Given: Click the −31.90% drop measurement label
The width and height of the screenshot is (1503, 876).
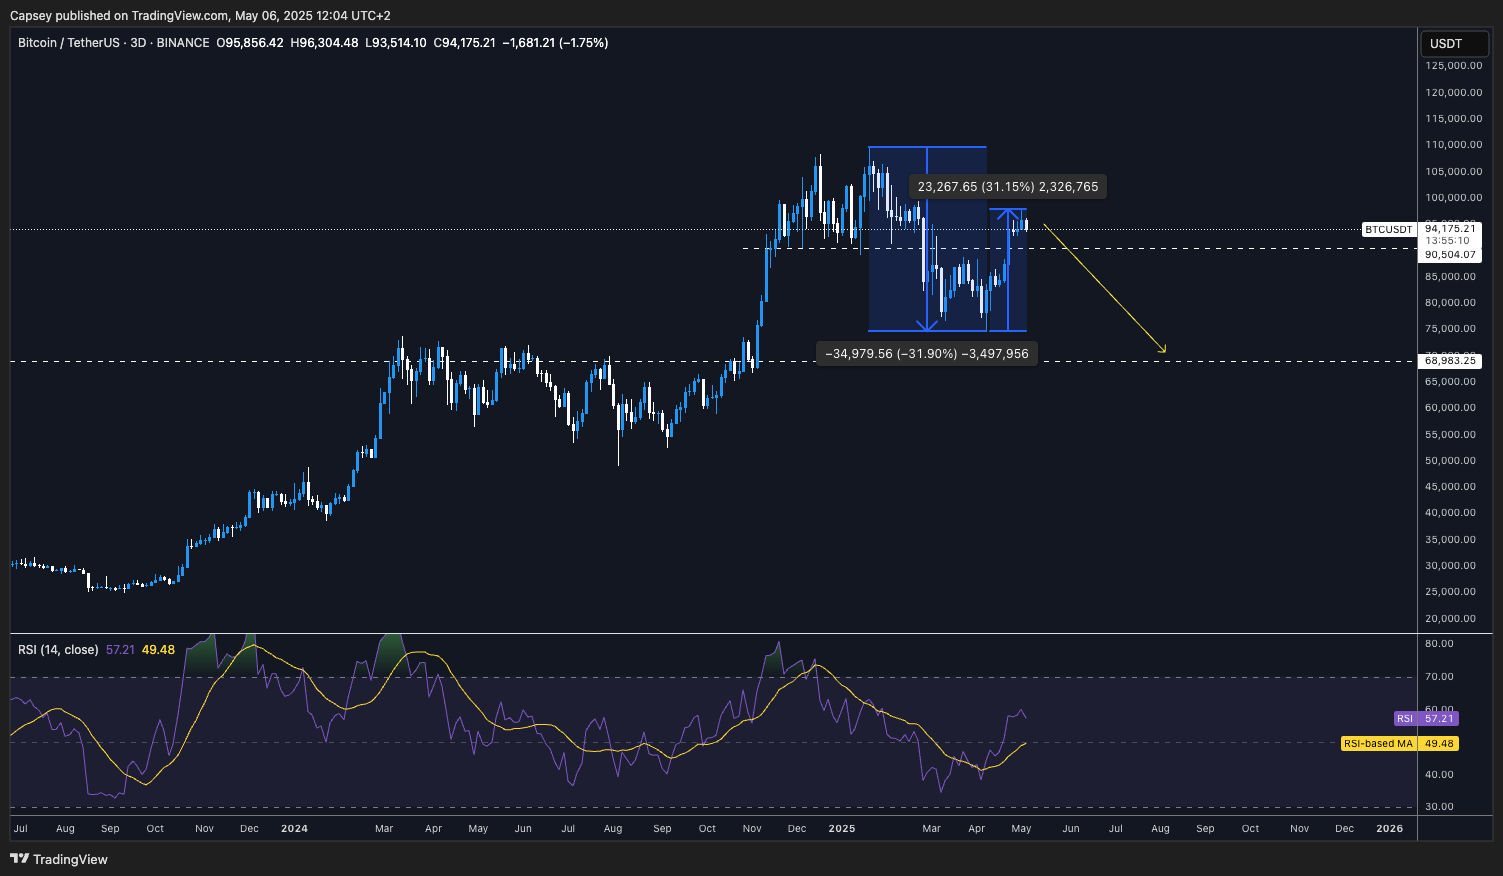Looking at the screenshot, I should click(x=926, y=353).
